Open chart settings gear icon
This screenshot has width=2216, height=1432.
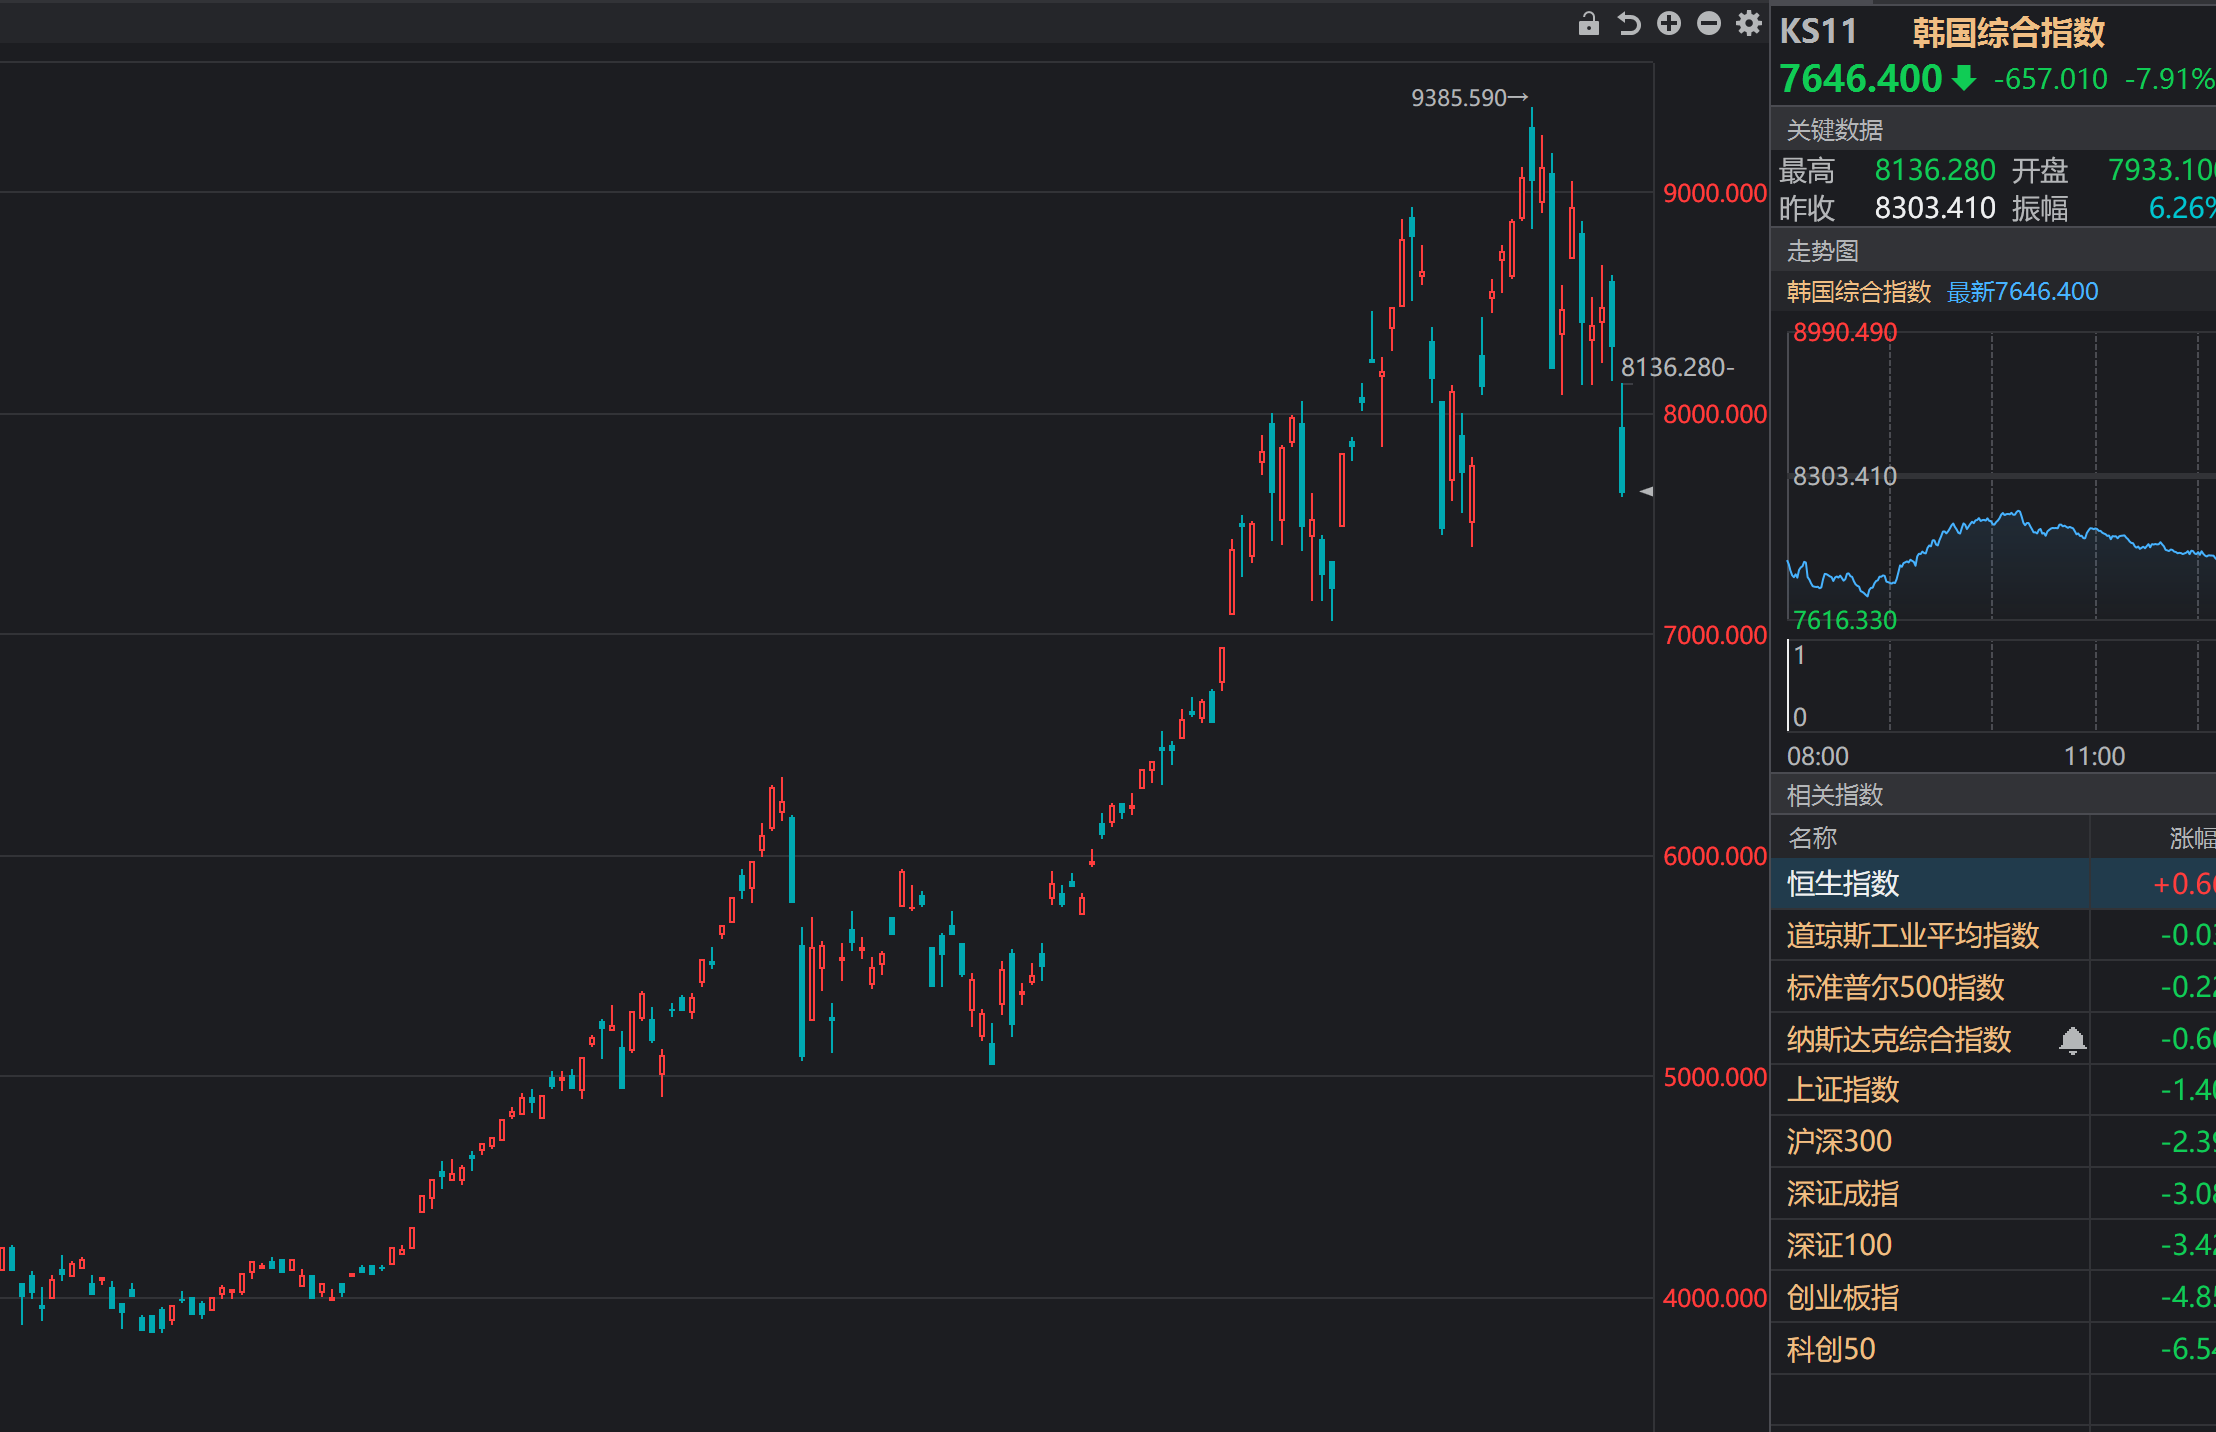pos(1748,24)
